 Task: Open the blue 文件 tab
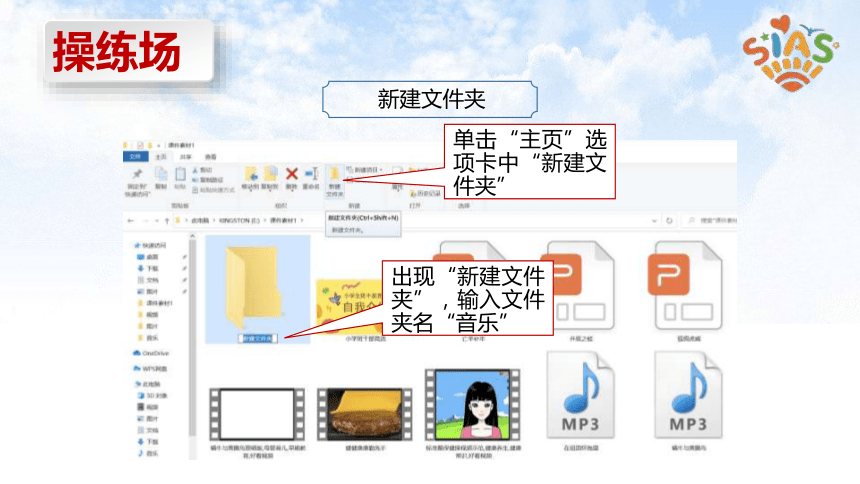pyautogui.click(x=135, y=157)
